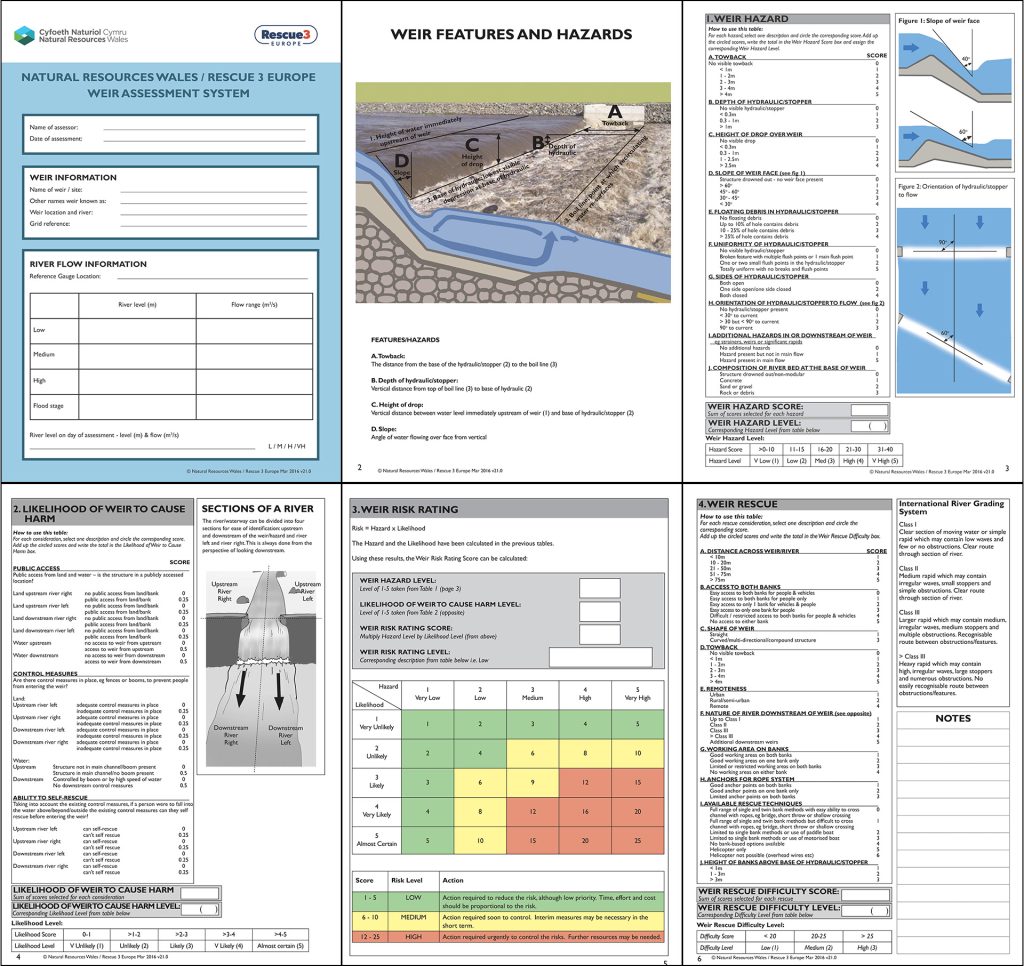Click the '3. WEIR RISK RATING' section header
Screen dimensions: 1024x966
(x=510, y=509)
